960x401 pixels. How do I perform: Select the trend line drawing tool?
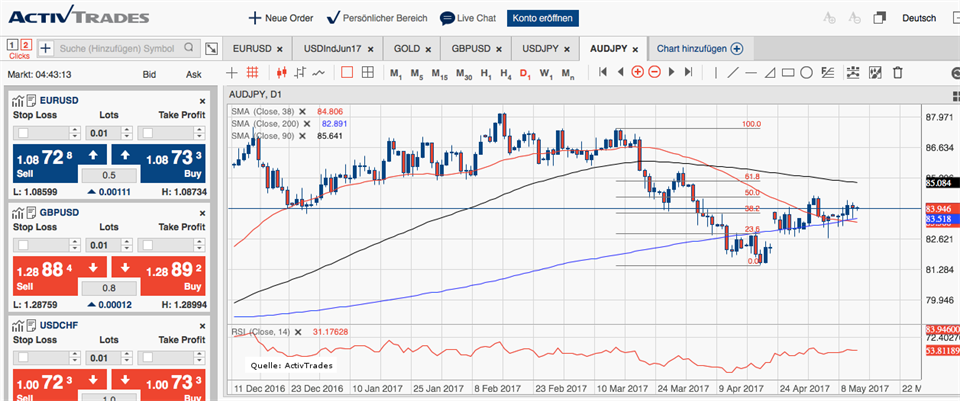coord(733,73)
